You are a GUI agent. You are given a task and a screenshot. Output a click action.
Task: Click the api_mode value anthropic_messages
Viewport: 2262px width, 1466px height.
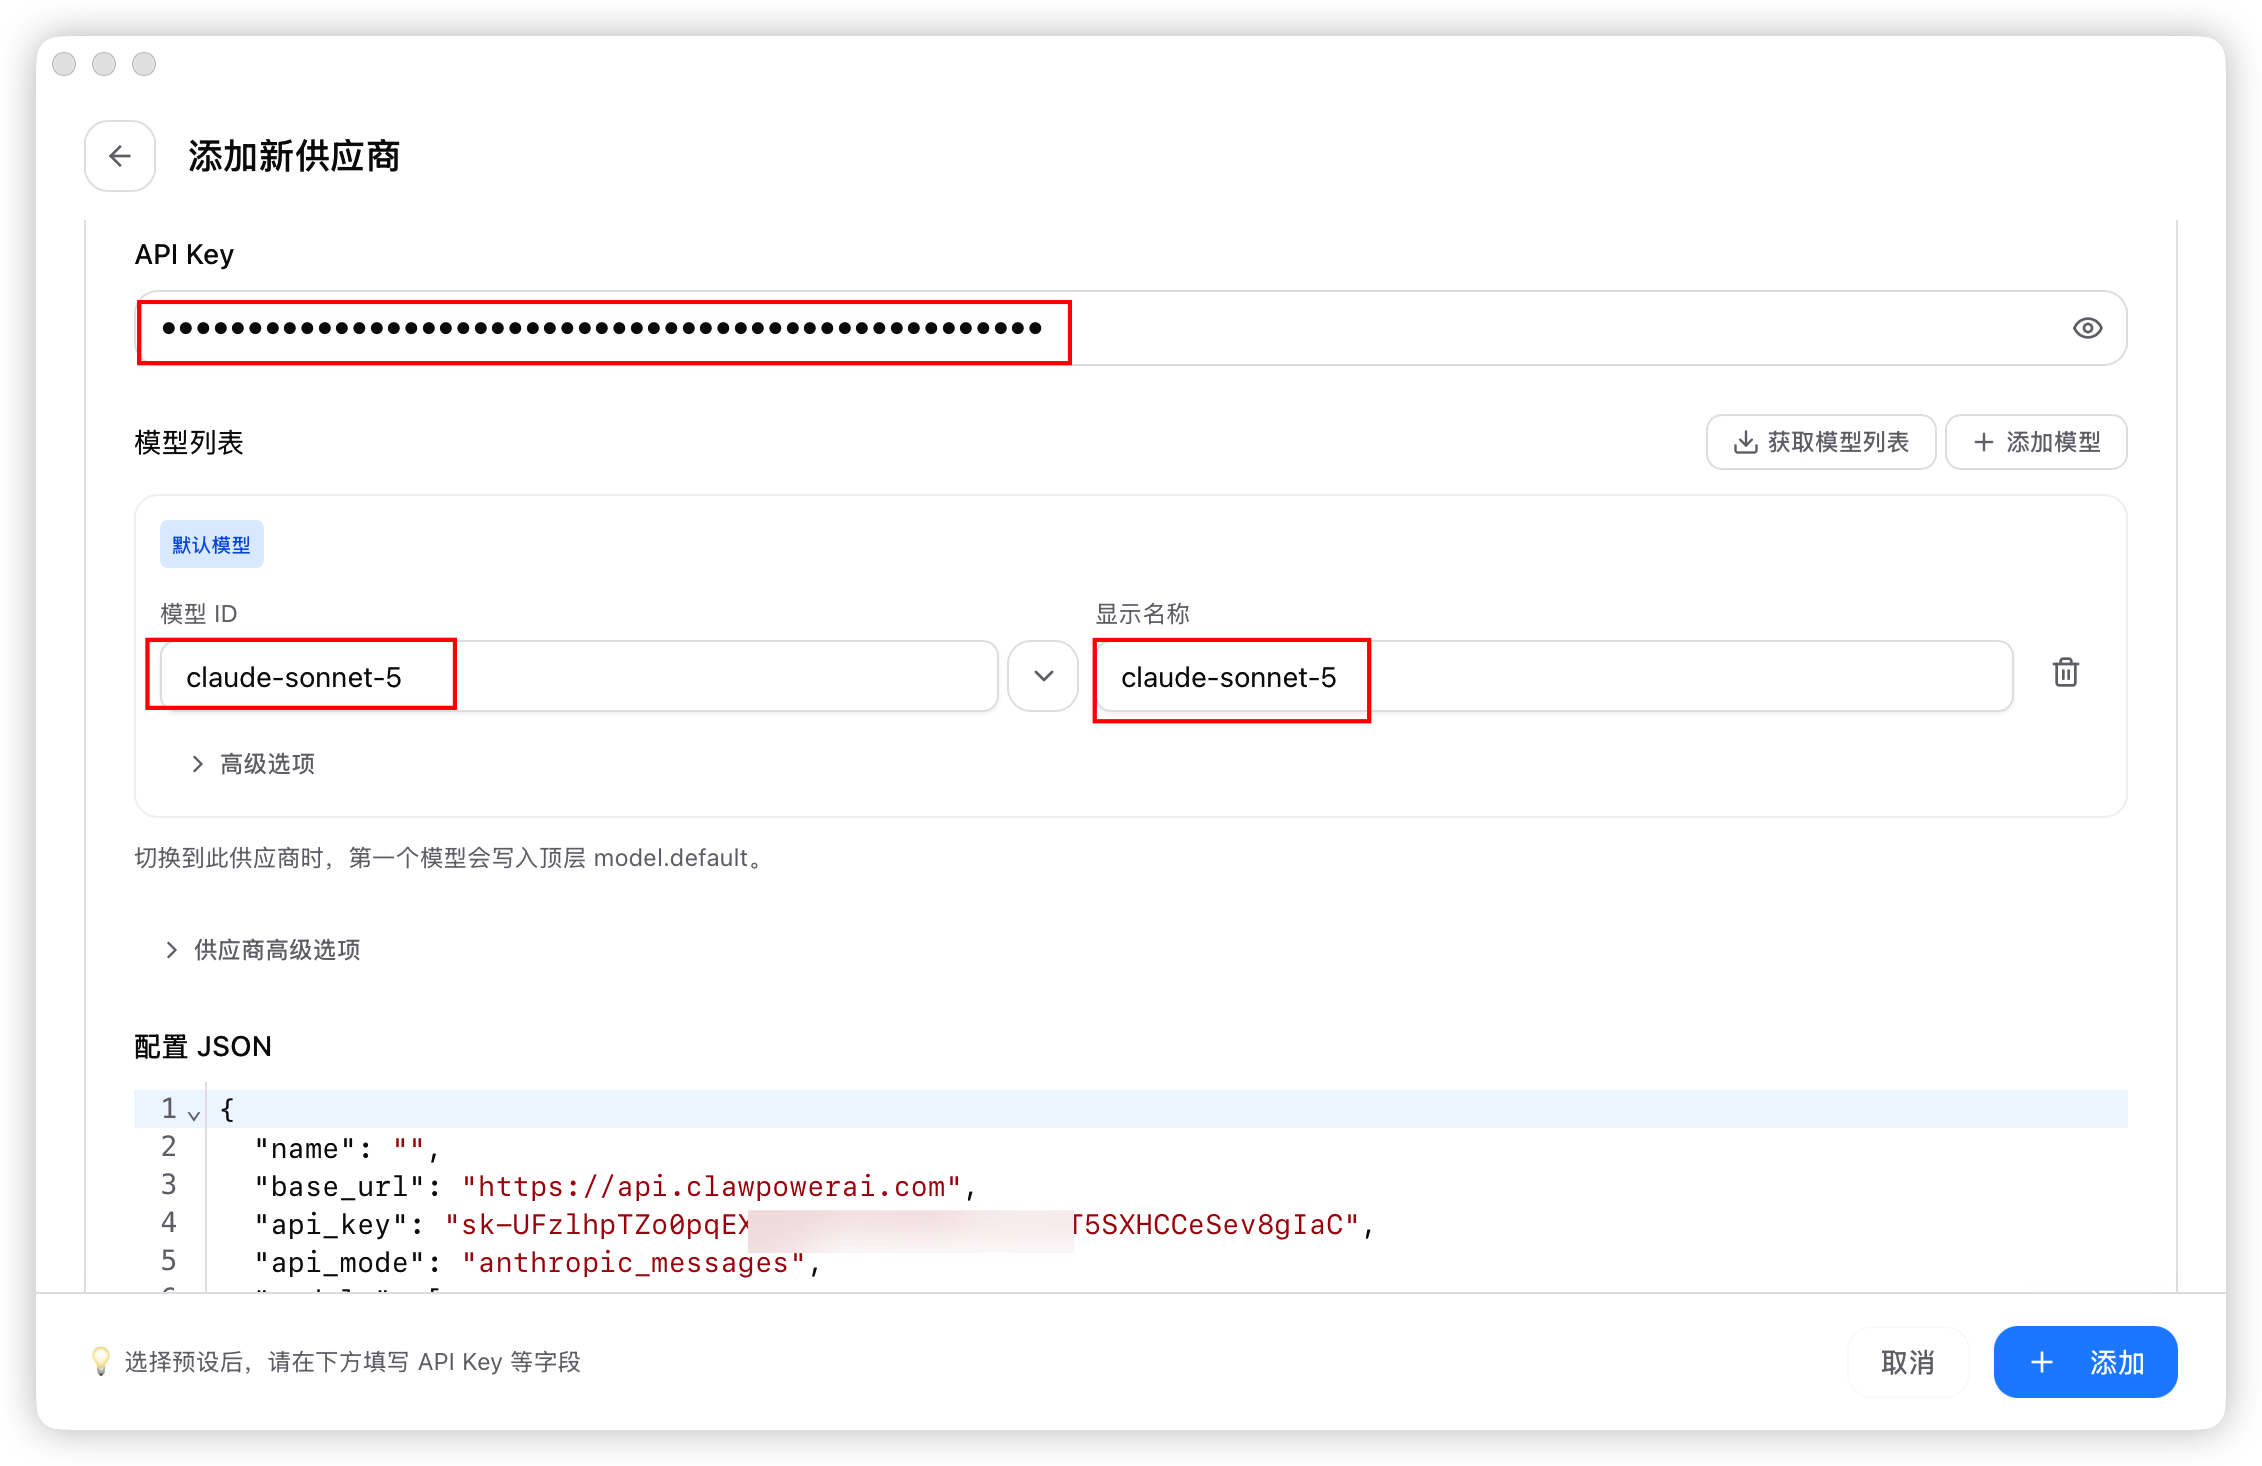[633, 1263]
